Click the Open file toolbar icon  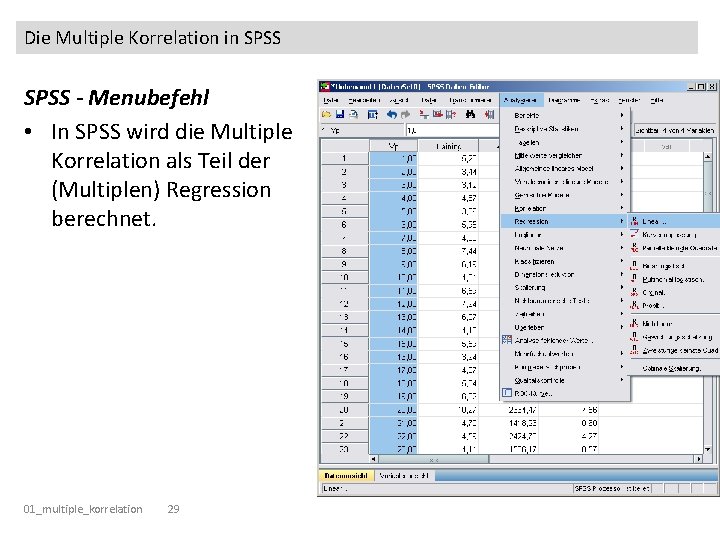326,114
